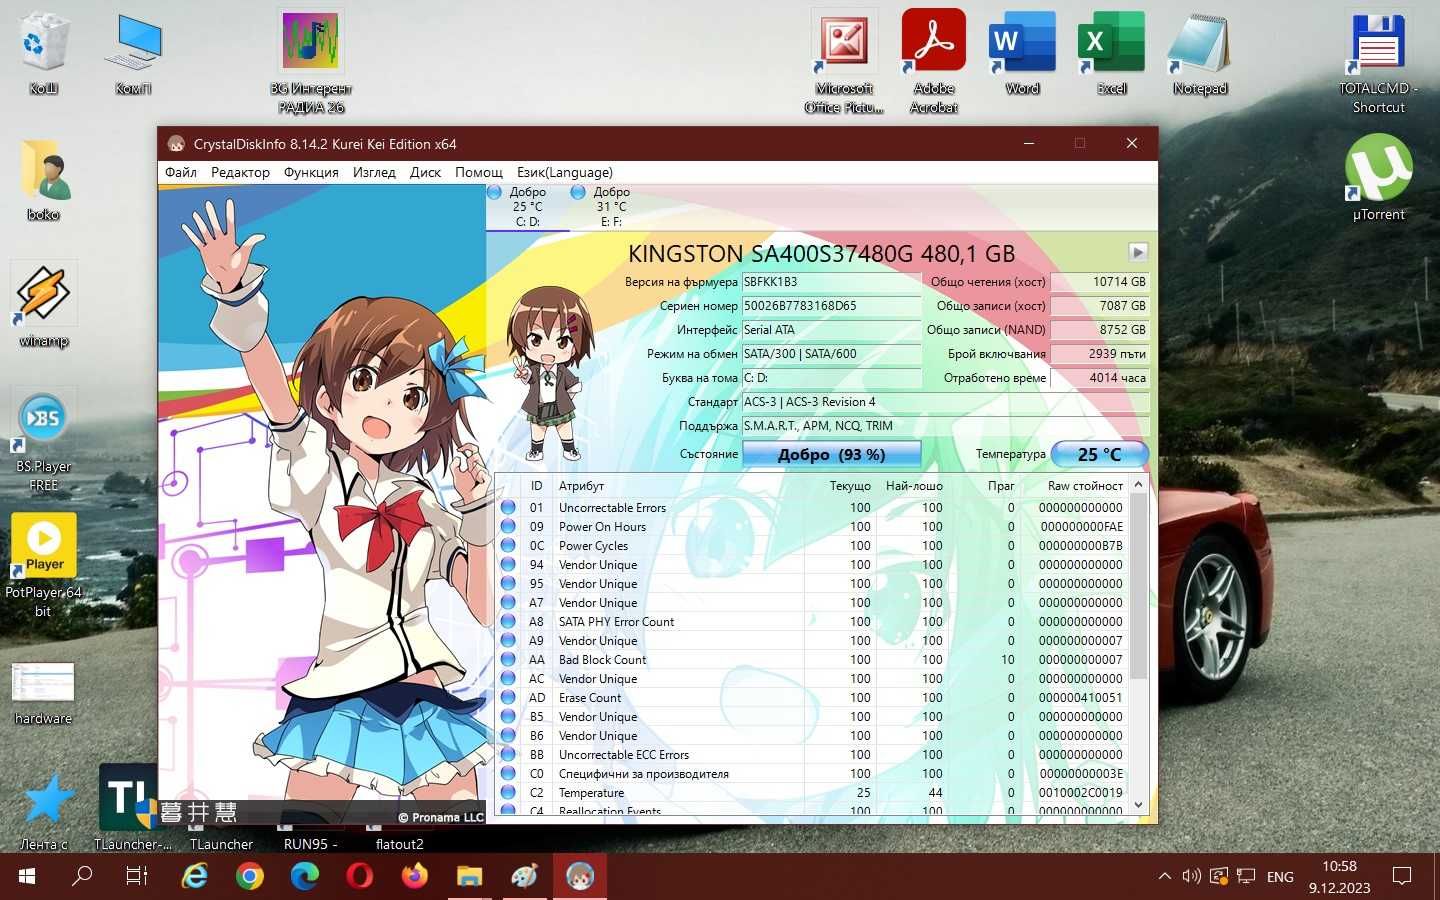The width and height of the screenshot is (1440, 900).
Task: Launch Internet Explorer from taskbar
Action: click(194, 877)
